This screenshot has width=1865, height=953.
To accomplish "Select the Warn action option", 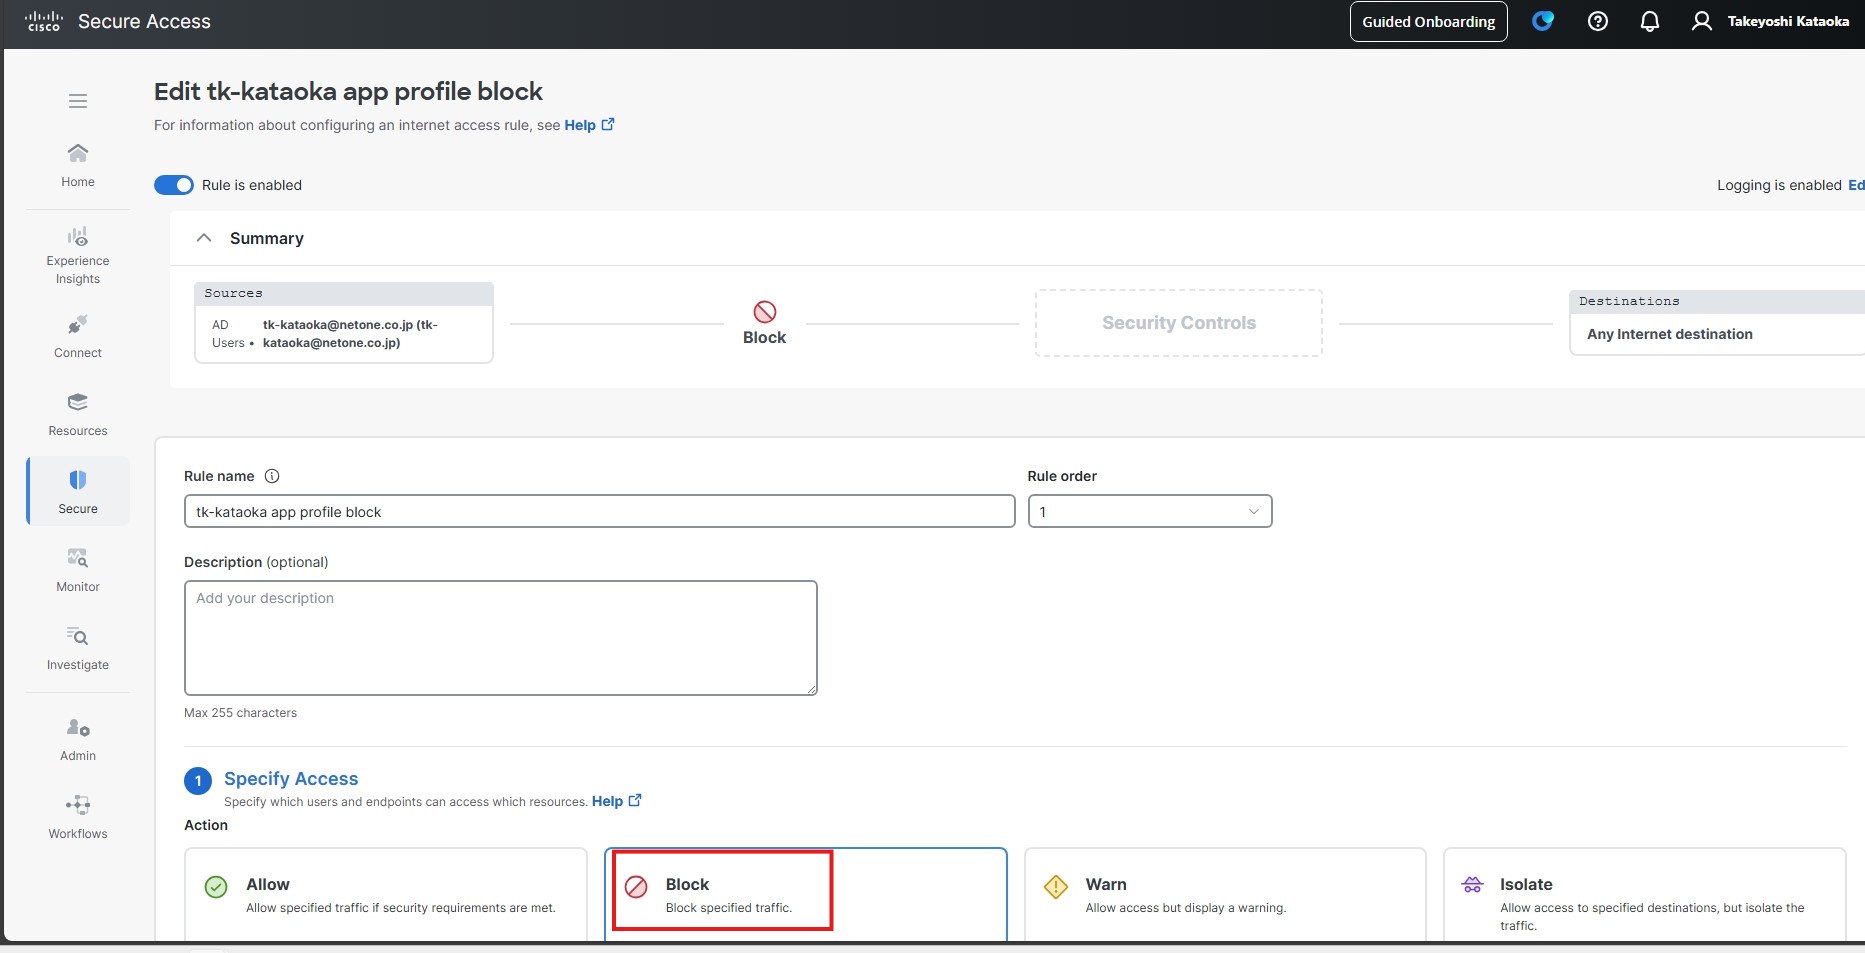I will 1224,894.
